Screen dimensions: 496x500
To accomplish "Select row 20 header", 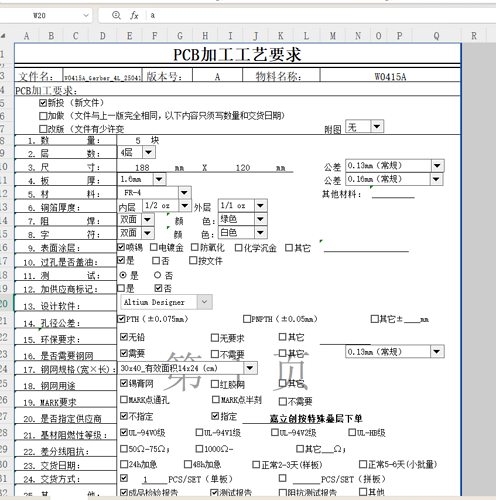I will (x=4, y=303).
